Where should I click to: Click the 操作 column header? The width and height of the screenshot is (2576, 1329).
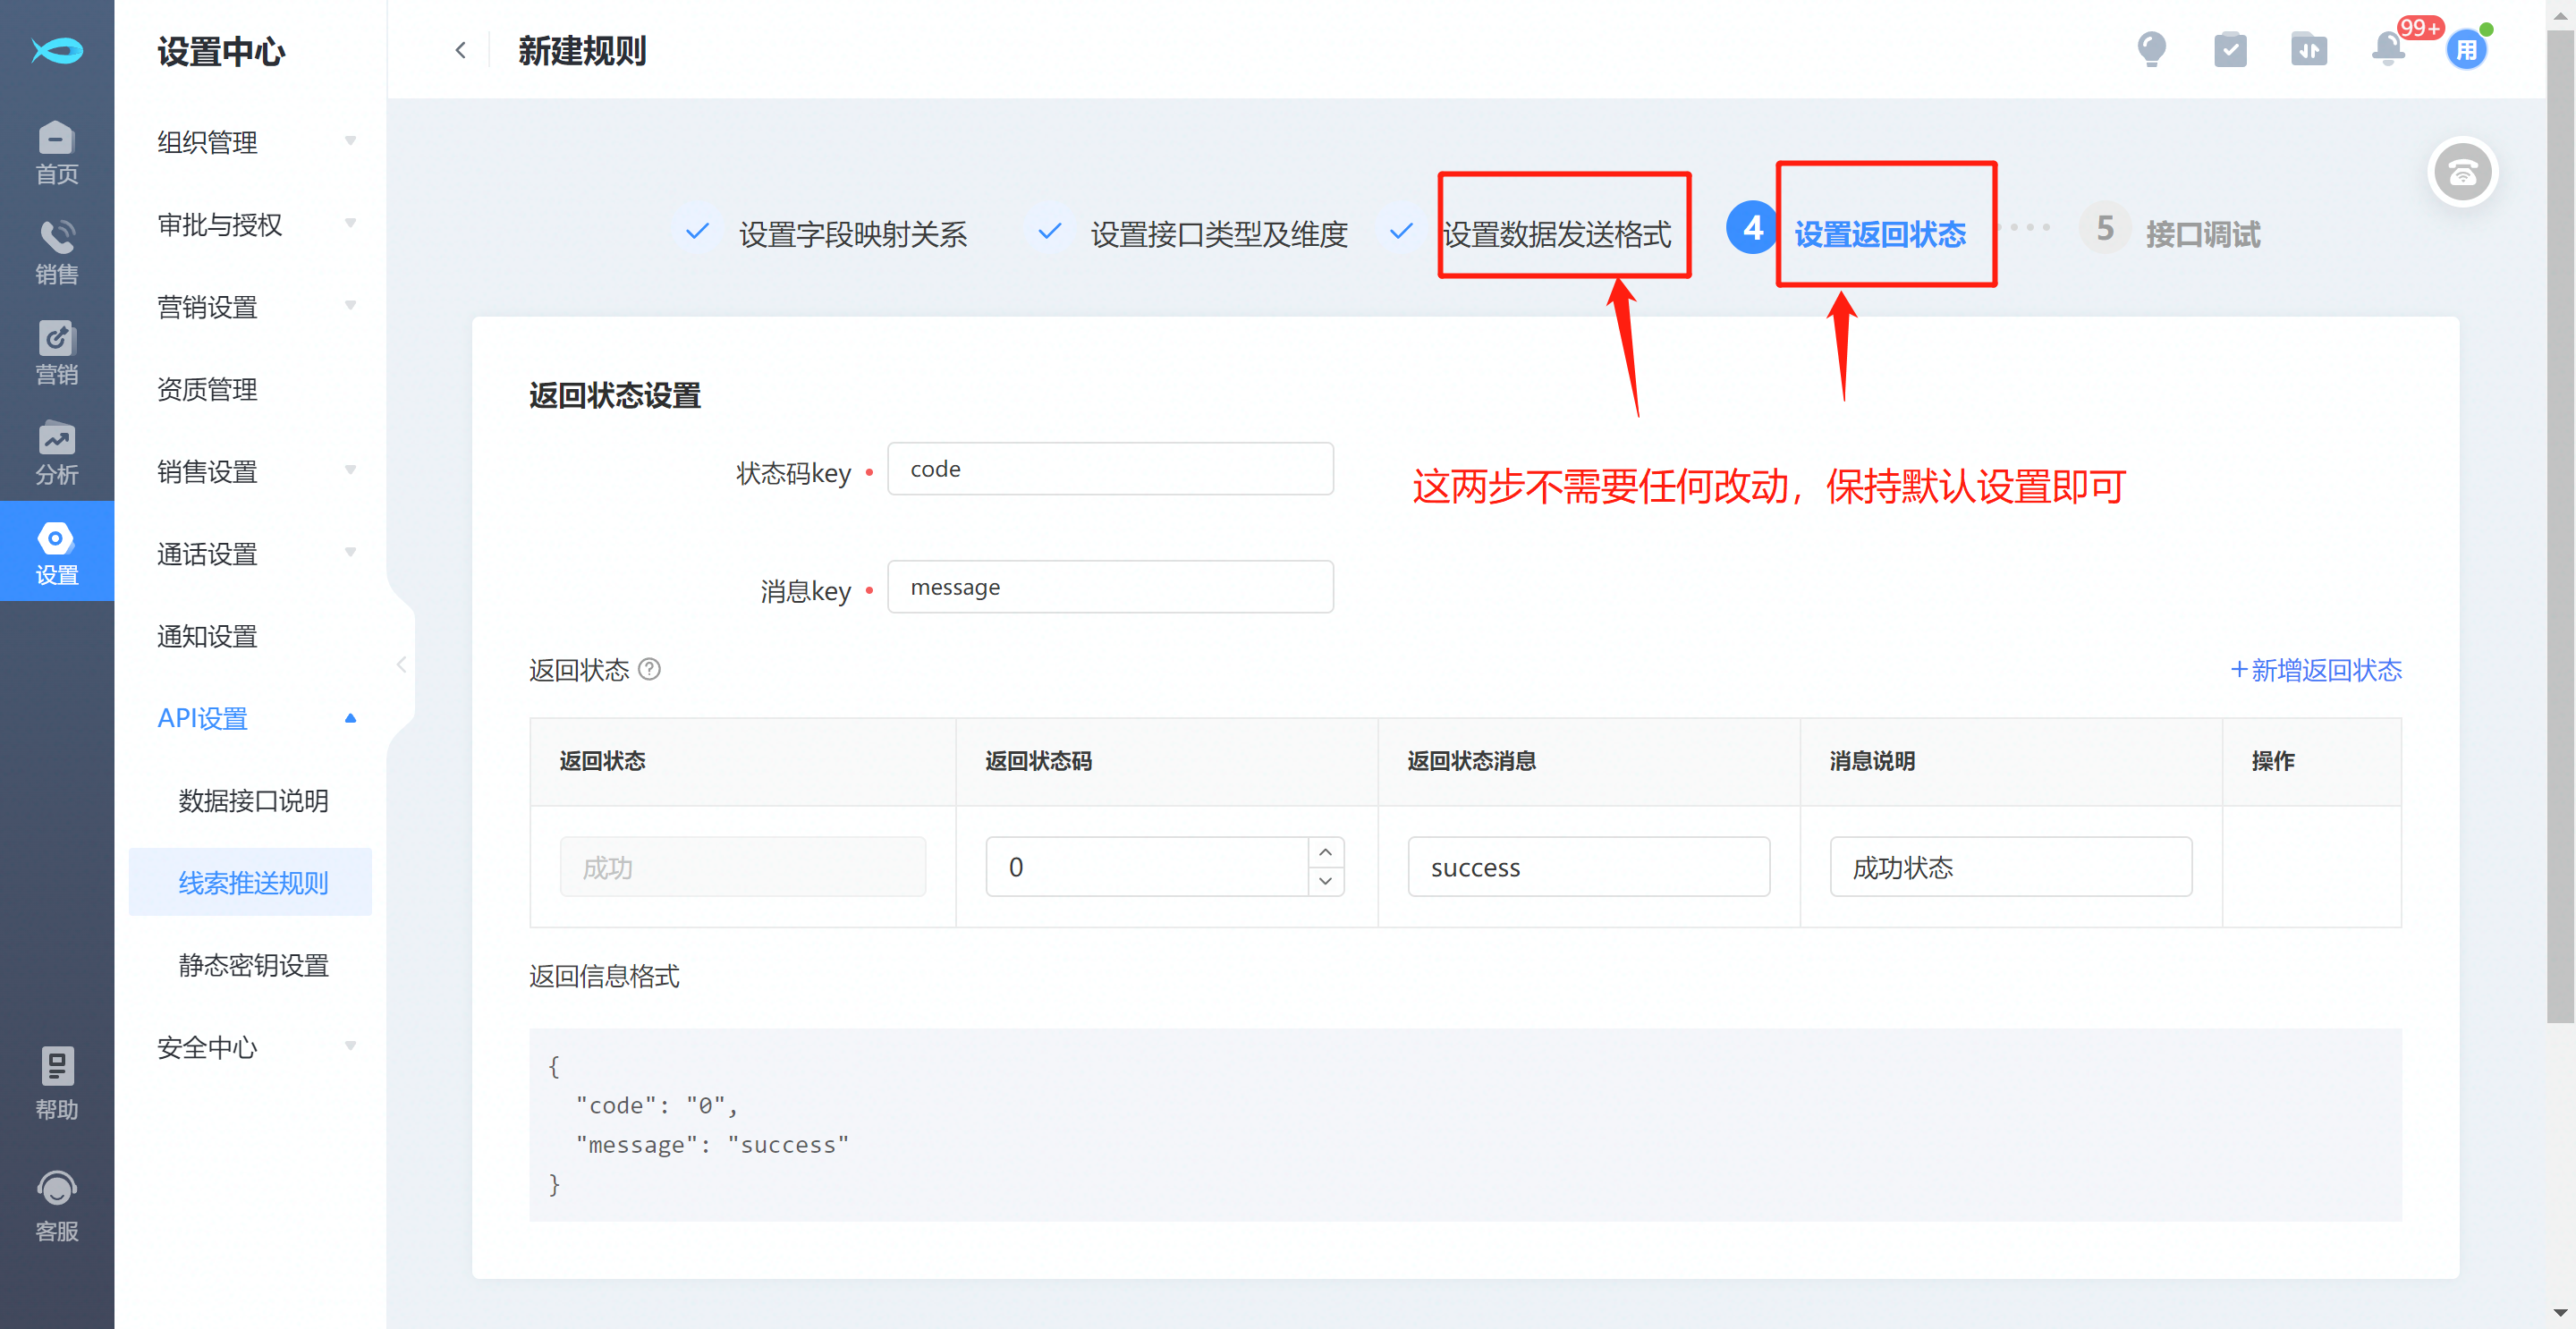[2272, 761]
